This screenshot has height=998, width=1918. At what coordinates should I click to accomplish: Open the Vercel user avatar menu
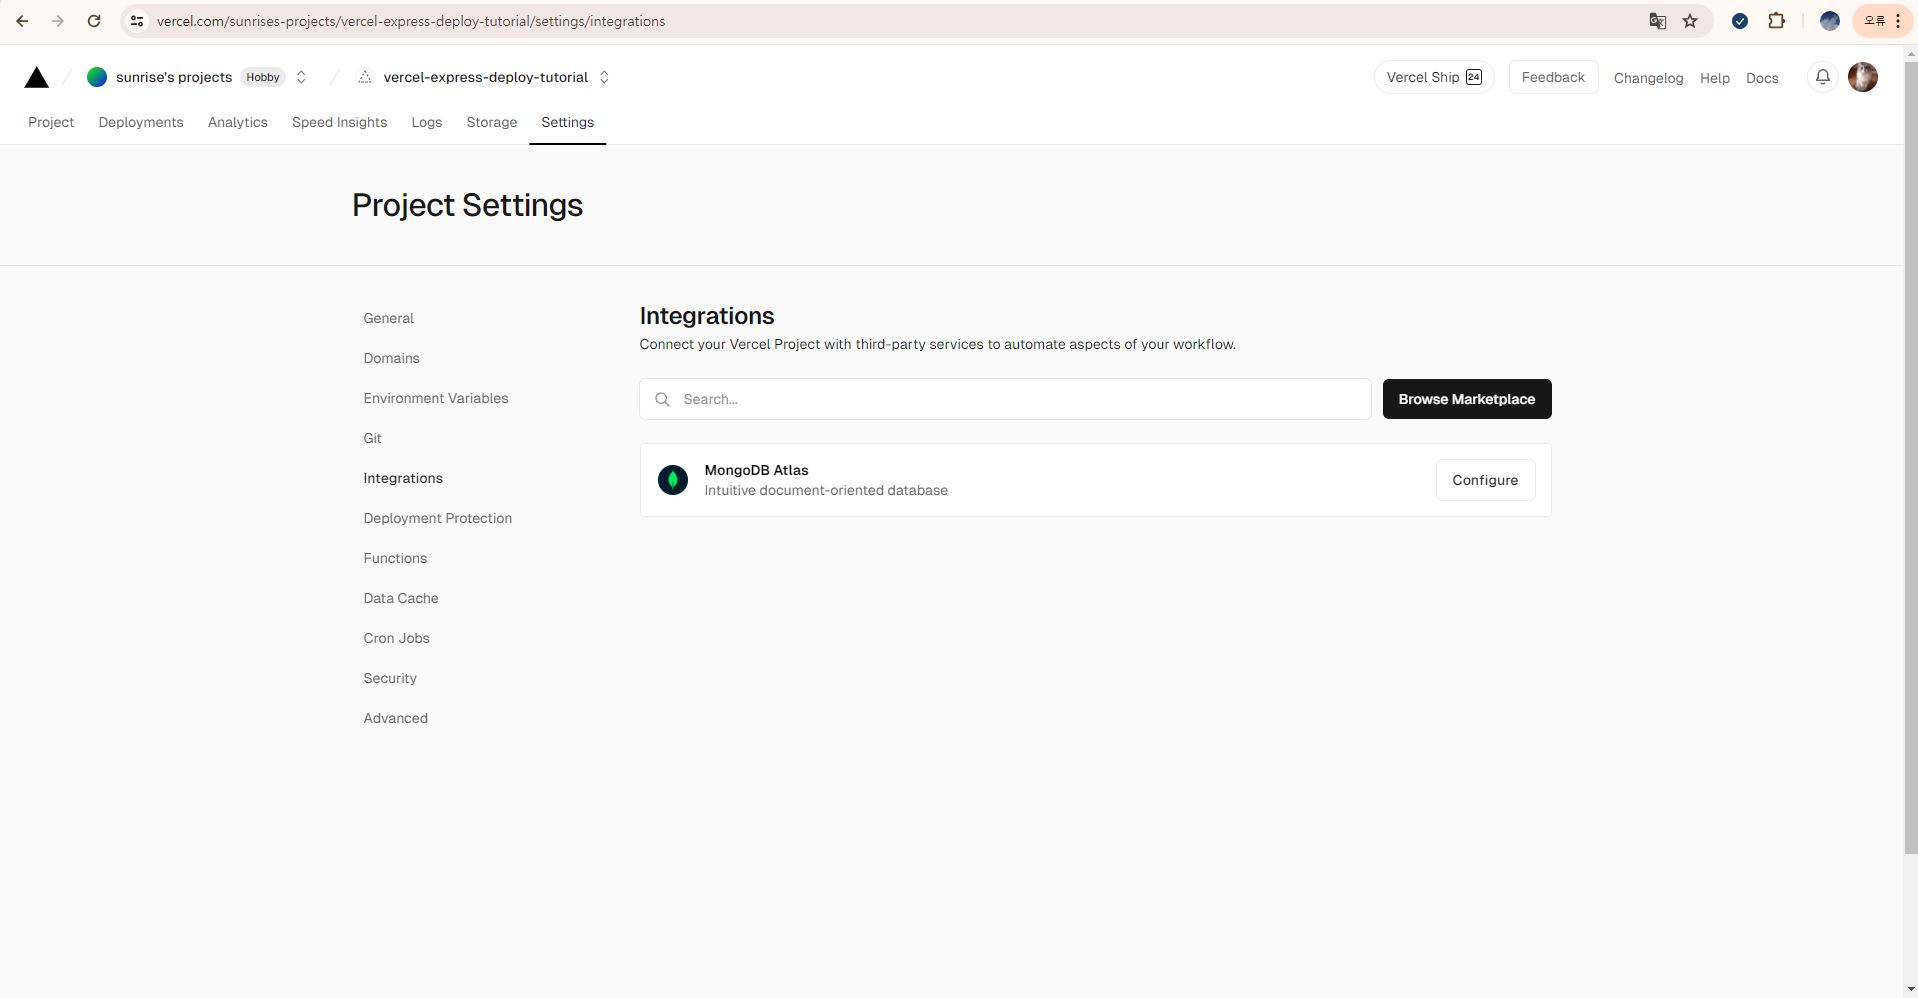[x=1863, y=77]
